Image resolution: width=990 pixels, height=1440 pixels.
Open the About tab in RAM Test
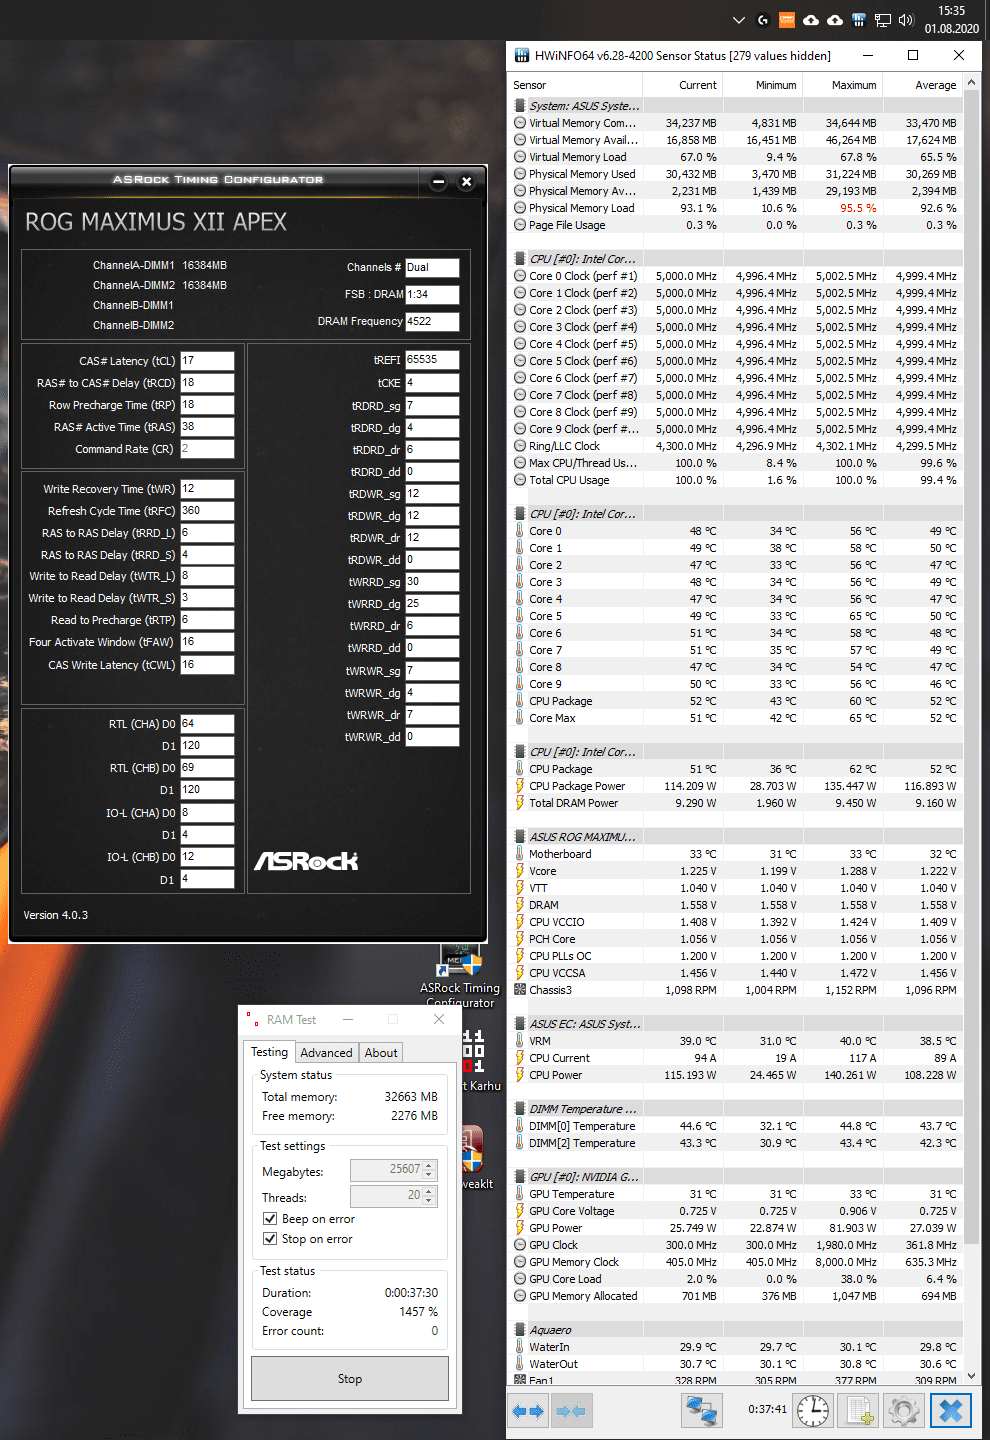coord(381,1053)
